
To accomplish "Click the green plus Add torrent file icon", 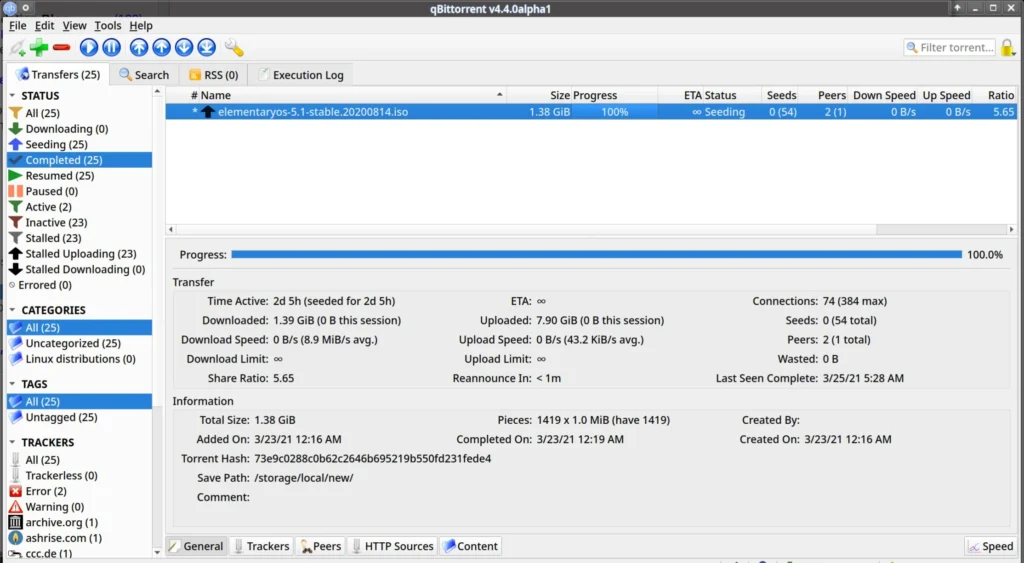I will coord(39,47).
